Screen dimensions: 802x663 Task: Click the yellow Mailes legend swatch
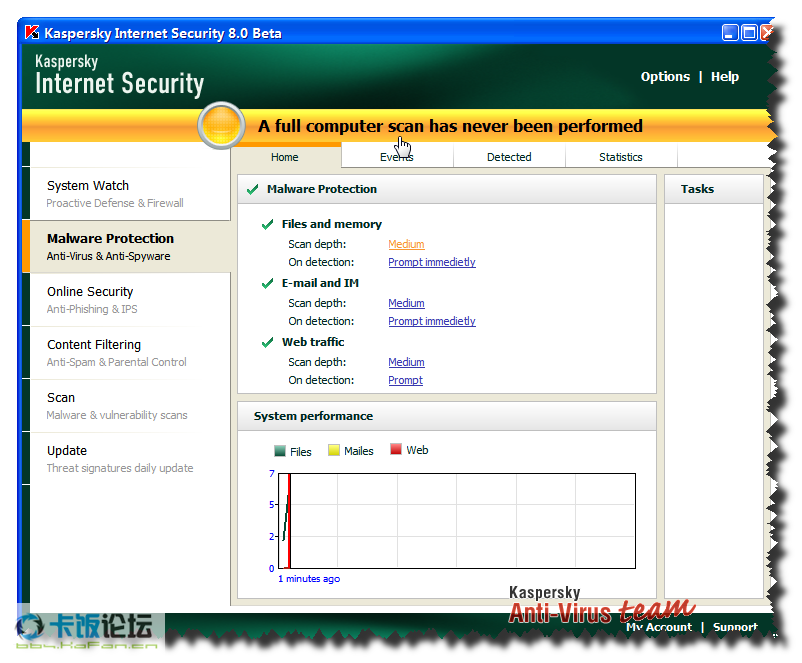[x=333, y=450]
